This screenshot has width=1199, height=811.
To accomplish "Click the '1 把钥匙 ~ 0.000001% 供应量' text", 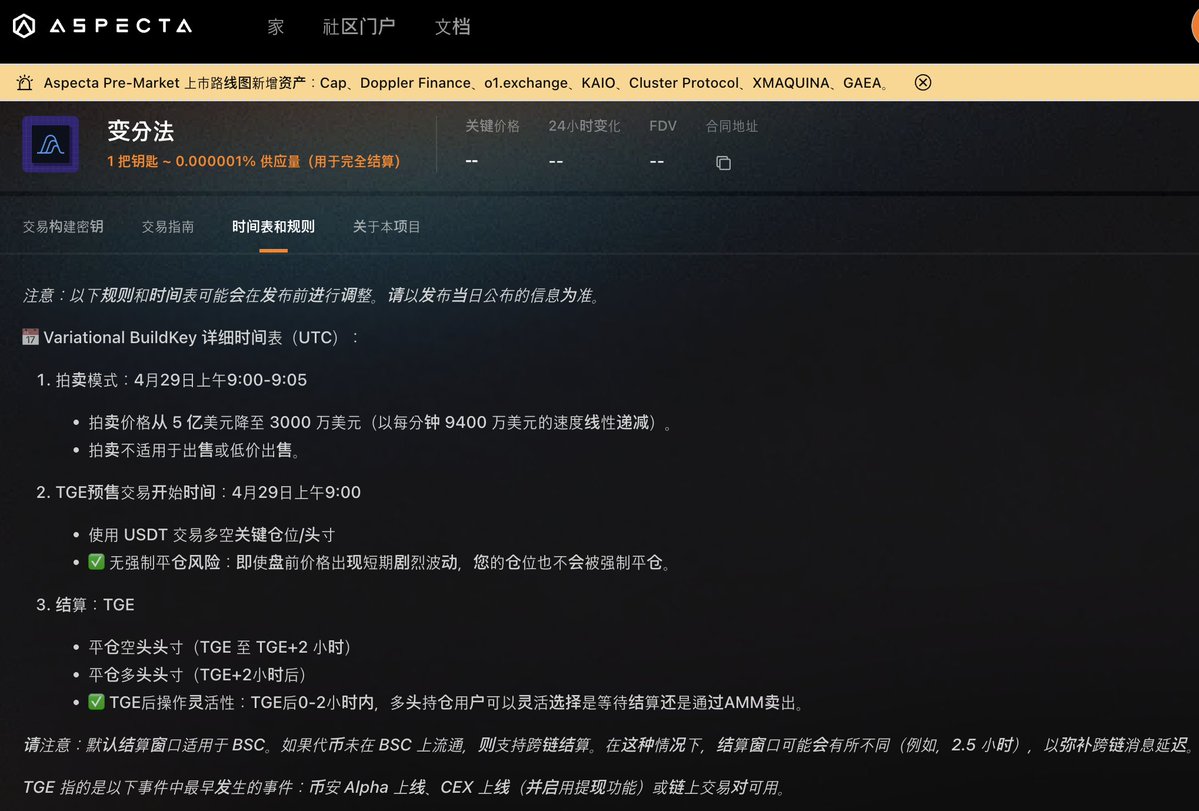I will point(254,161).
